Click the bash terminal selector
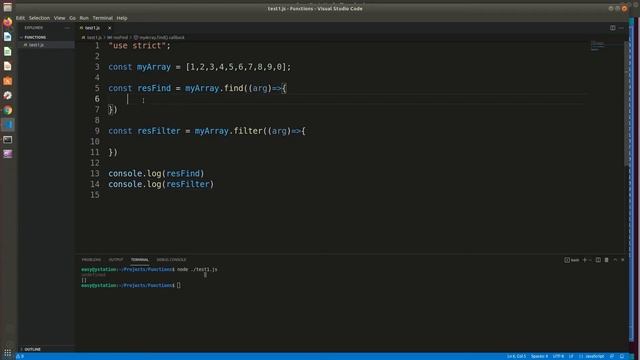The image size is (640, 360). 571,260
